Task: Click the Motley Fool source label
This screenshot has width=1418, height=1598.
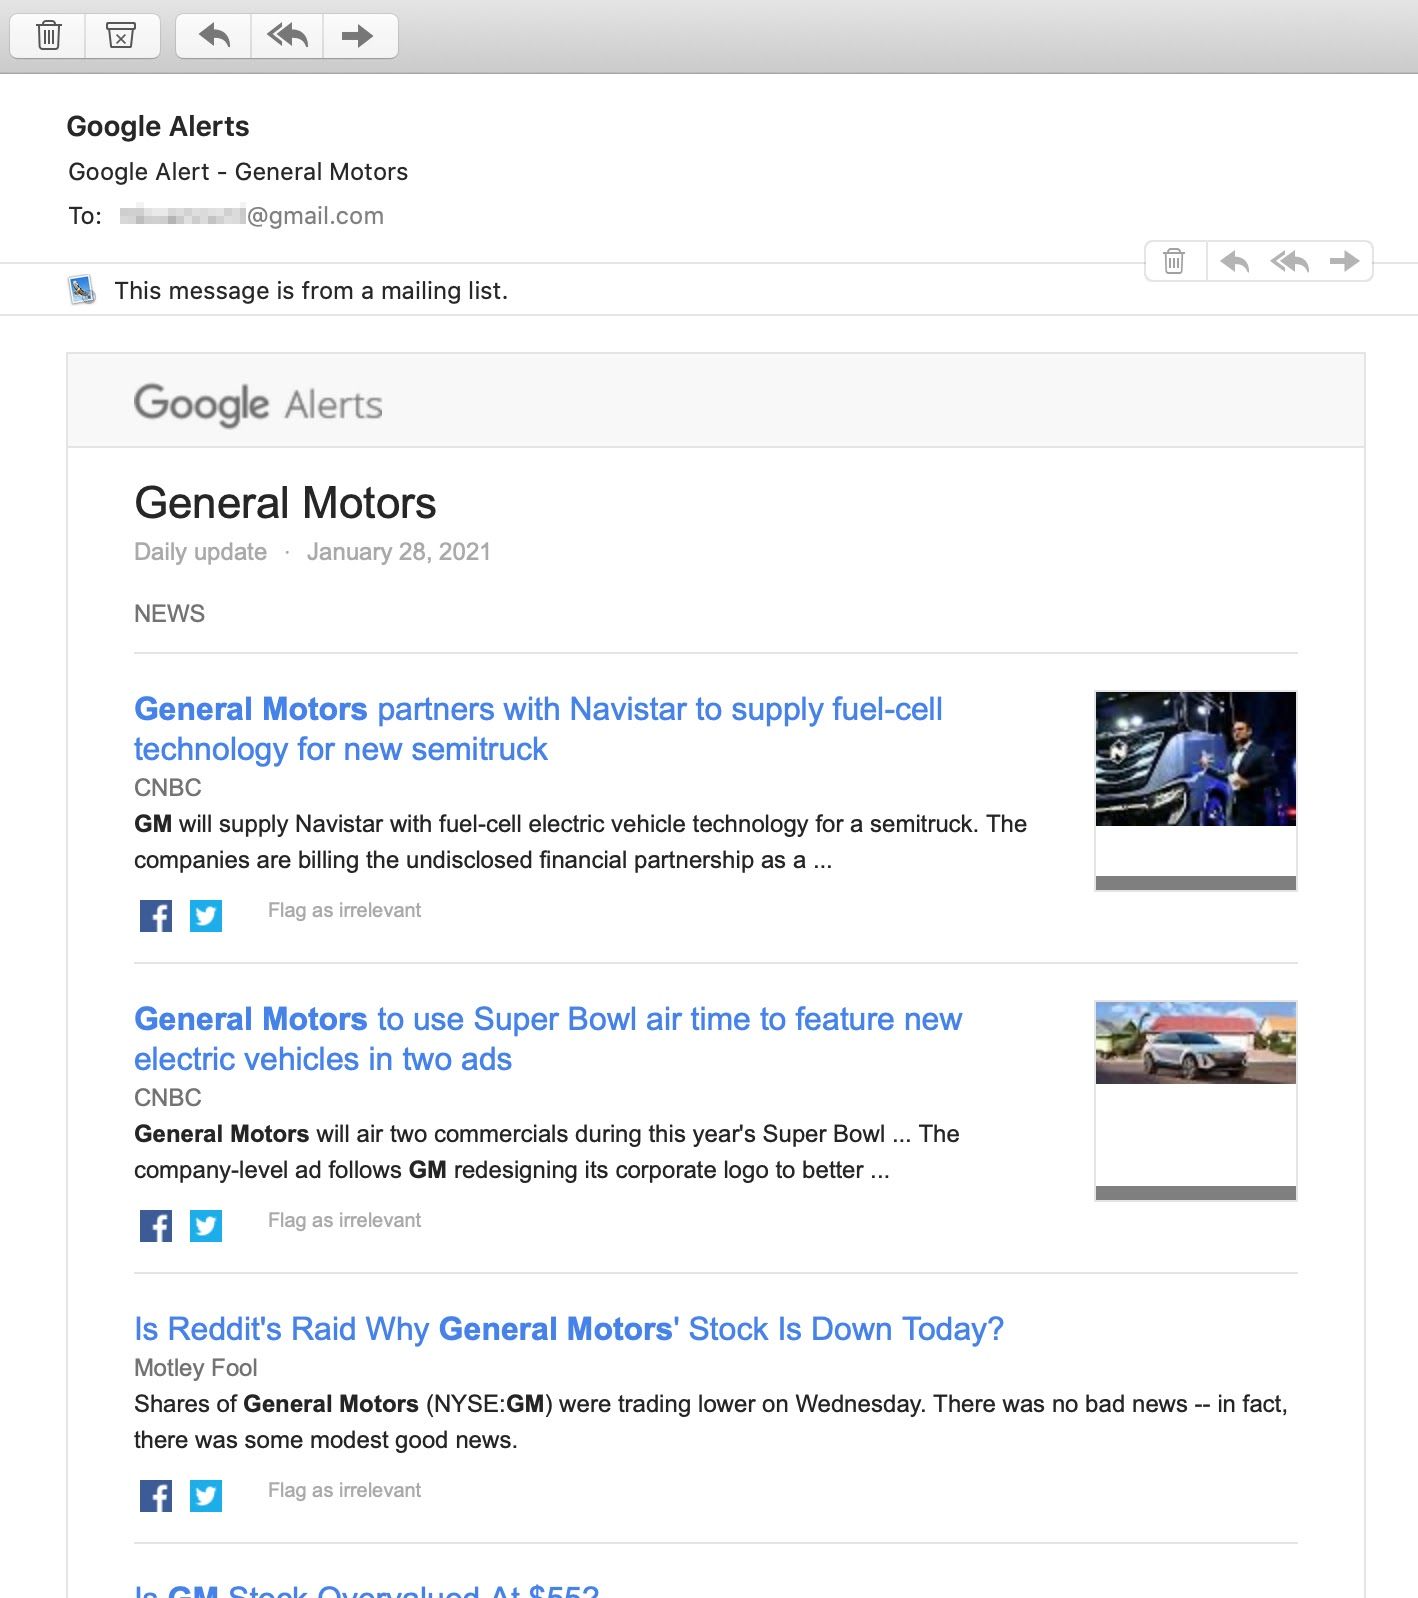Action: click(x=196, y=1367)
